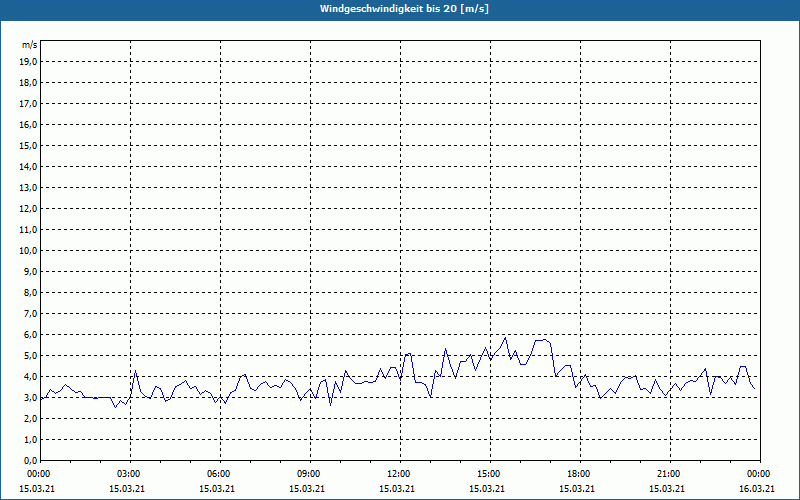The image size is (800, 500).
Task: Click the "15.03.21" date under "21:00"
Action: (667, 489)
